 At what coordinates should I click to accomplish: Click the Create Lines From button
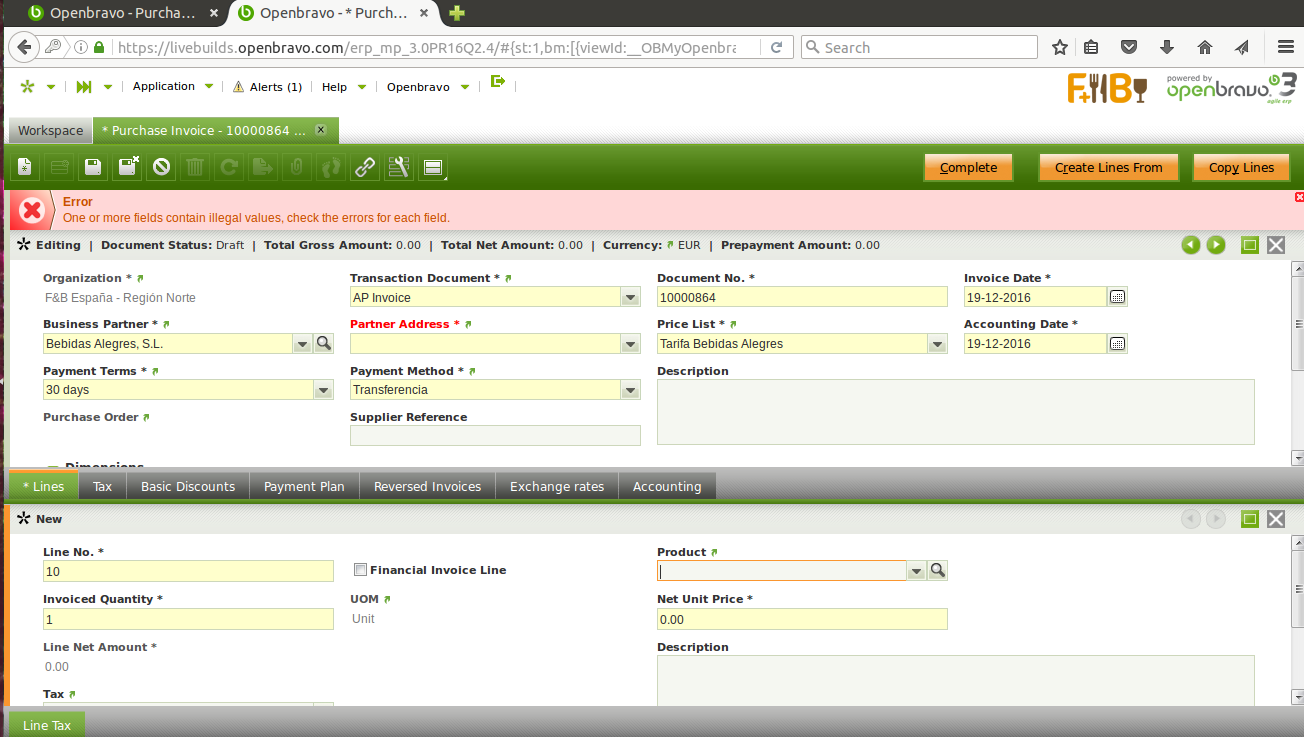(x=1108, y=168)
